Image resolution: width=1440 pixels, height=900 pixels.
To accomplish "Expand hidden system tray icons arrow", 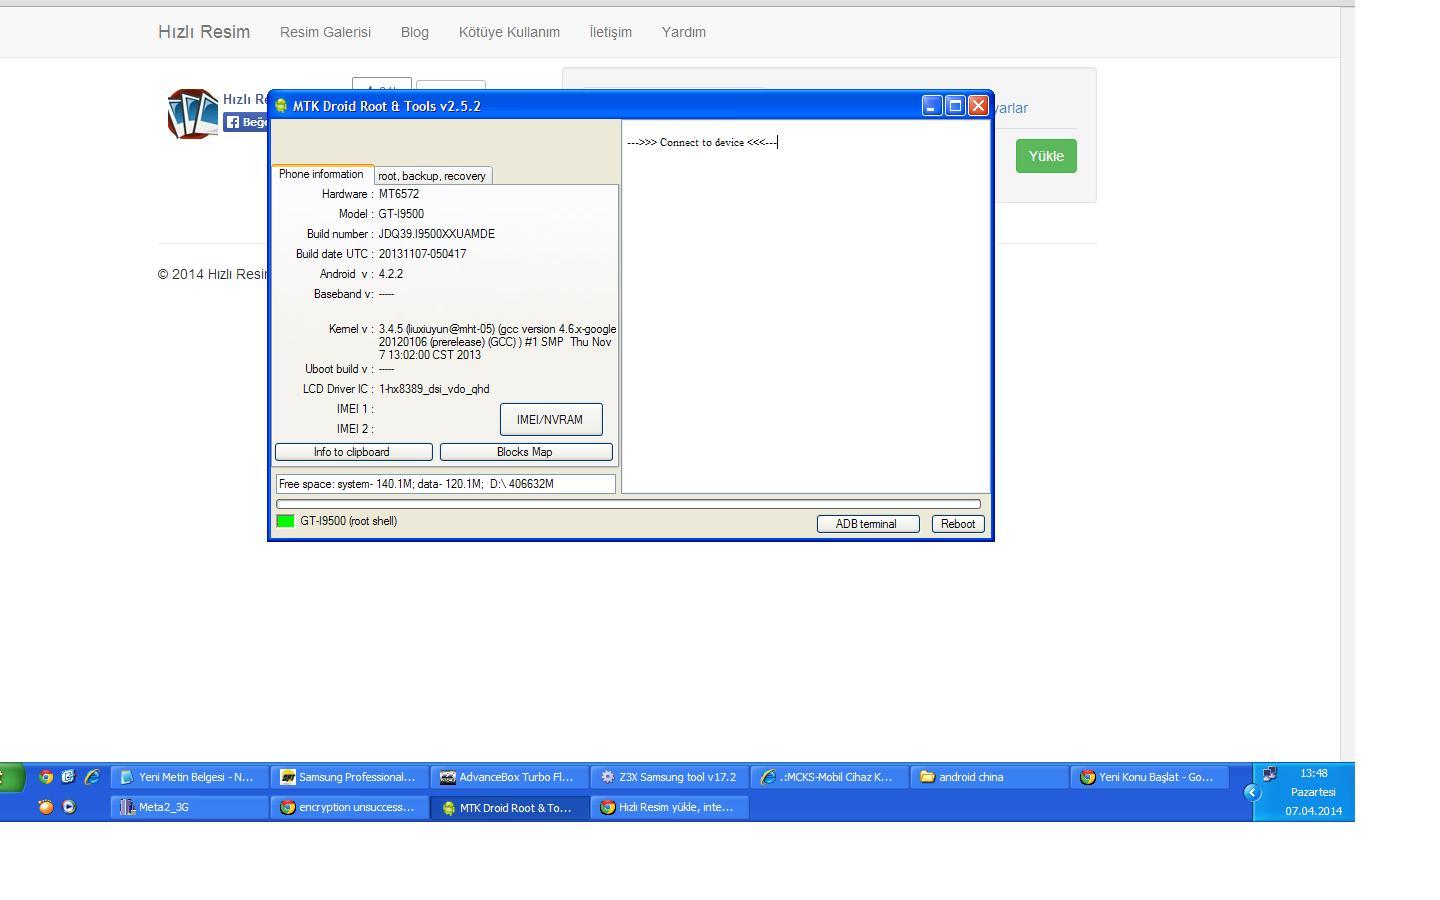I will (x=1251, y=792).
